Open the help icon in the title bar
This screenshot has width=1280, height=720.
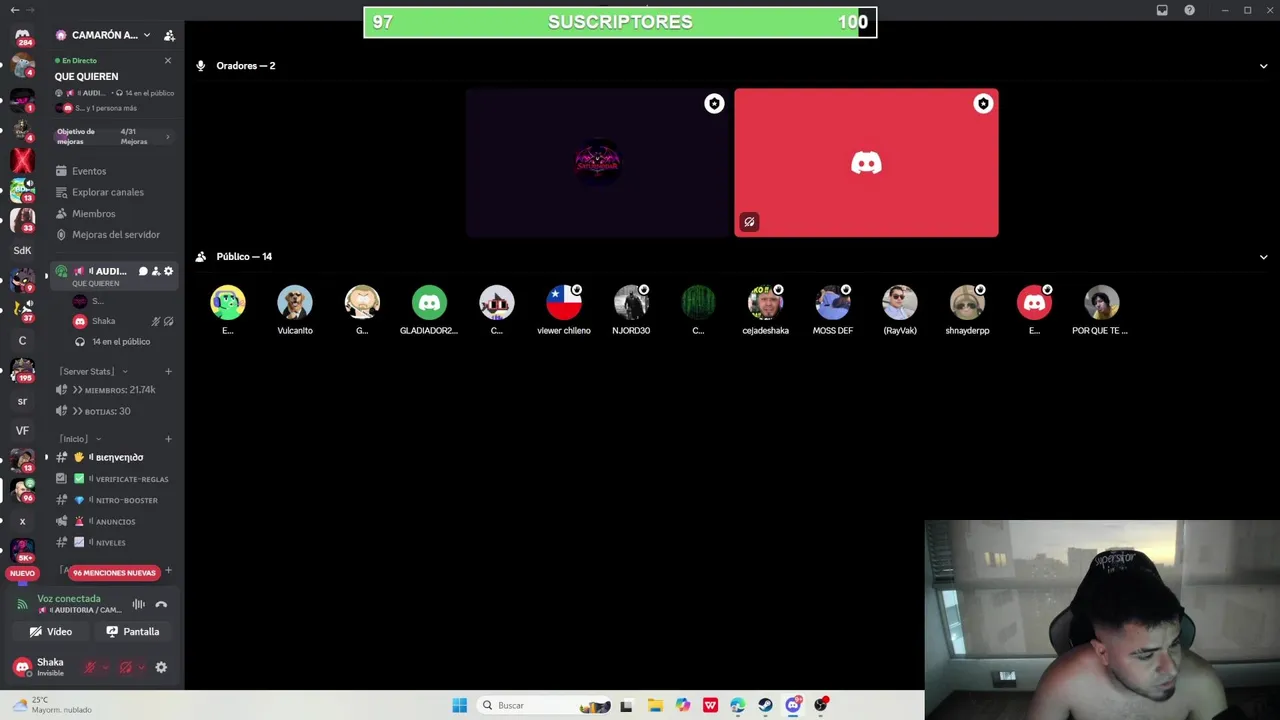pos(1189,10)
